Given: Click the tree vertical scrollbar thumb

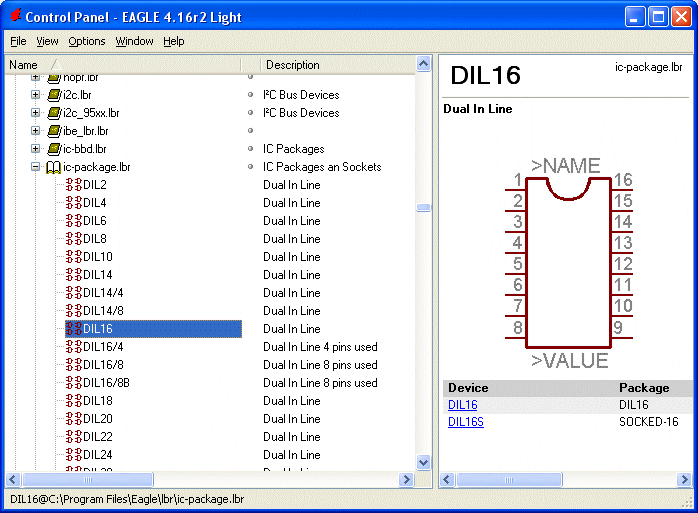Looking at the screenshot, I should 423,208.
